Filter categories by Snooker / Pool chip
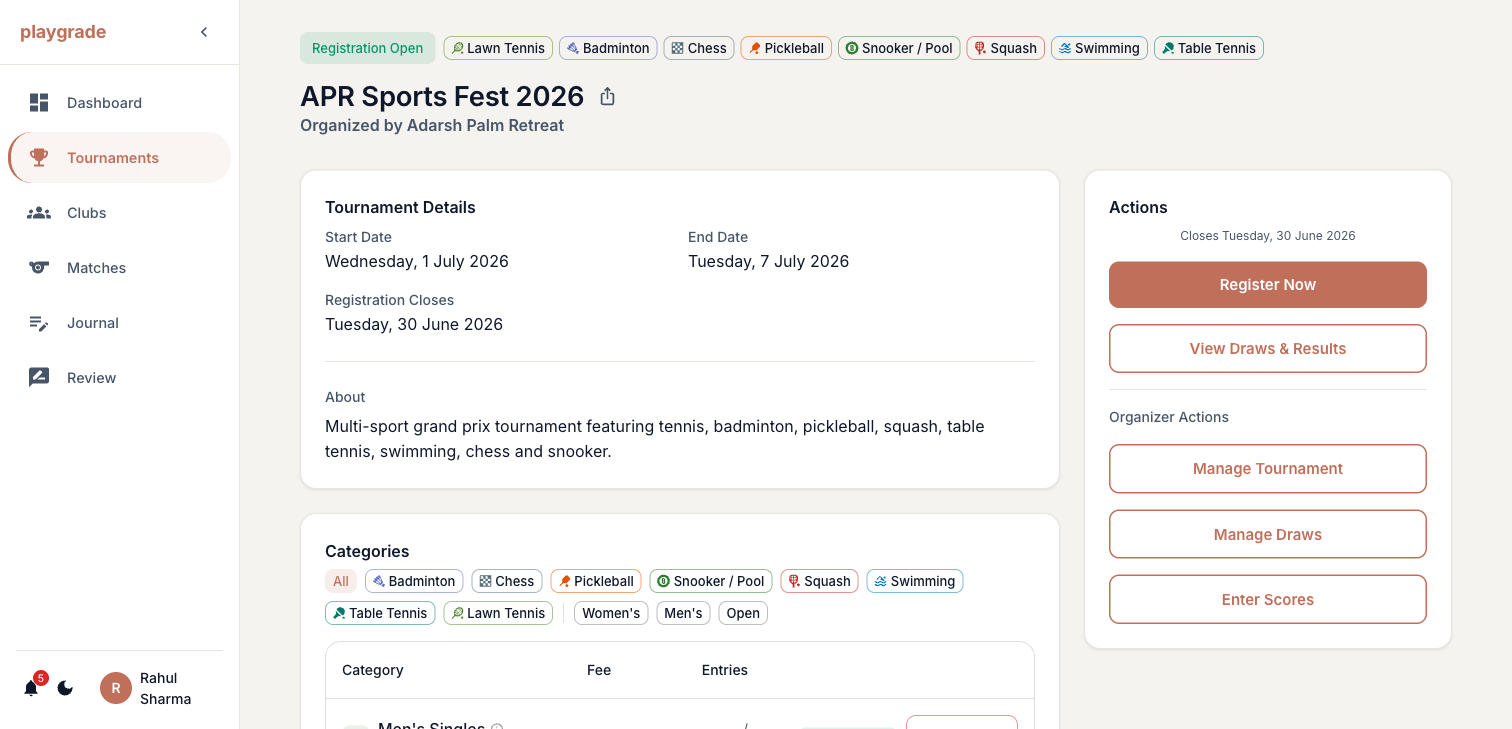This screenshot has height=729, width=1512. pyautogui.click(x=711, y=581)
